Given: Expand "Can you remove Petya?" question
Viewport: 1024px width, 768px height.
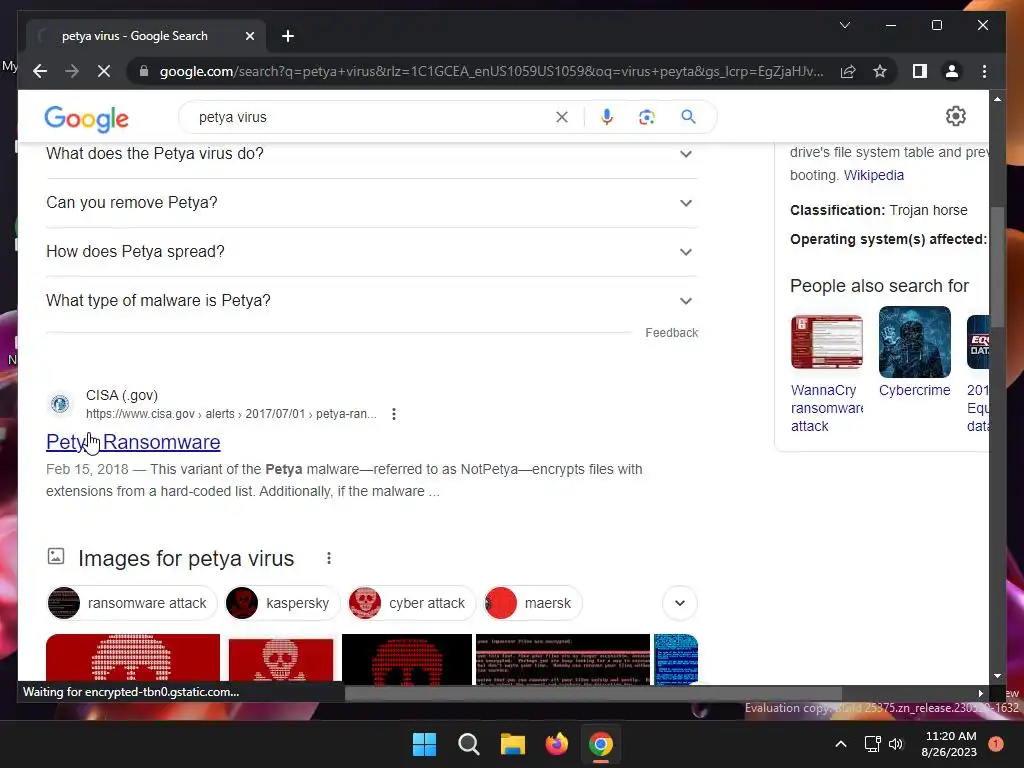Looking at the screenshot, I should (x=372, y=203).
